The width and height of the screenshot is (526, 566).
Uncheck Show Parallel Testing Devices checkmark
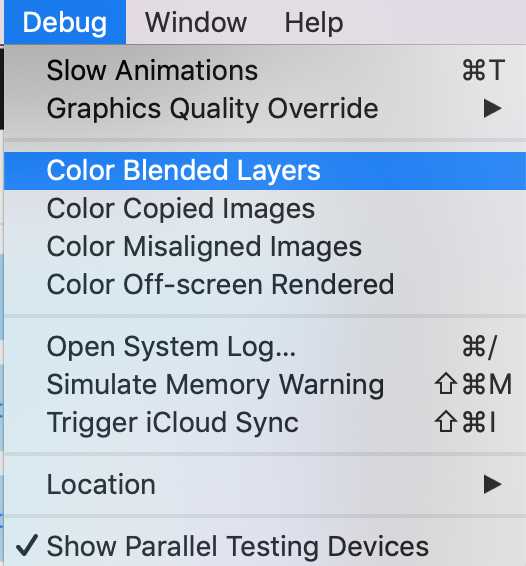pyautogui.click(x=27, y=545)
